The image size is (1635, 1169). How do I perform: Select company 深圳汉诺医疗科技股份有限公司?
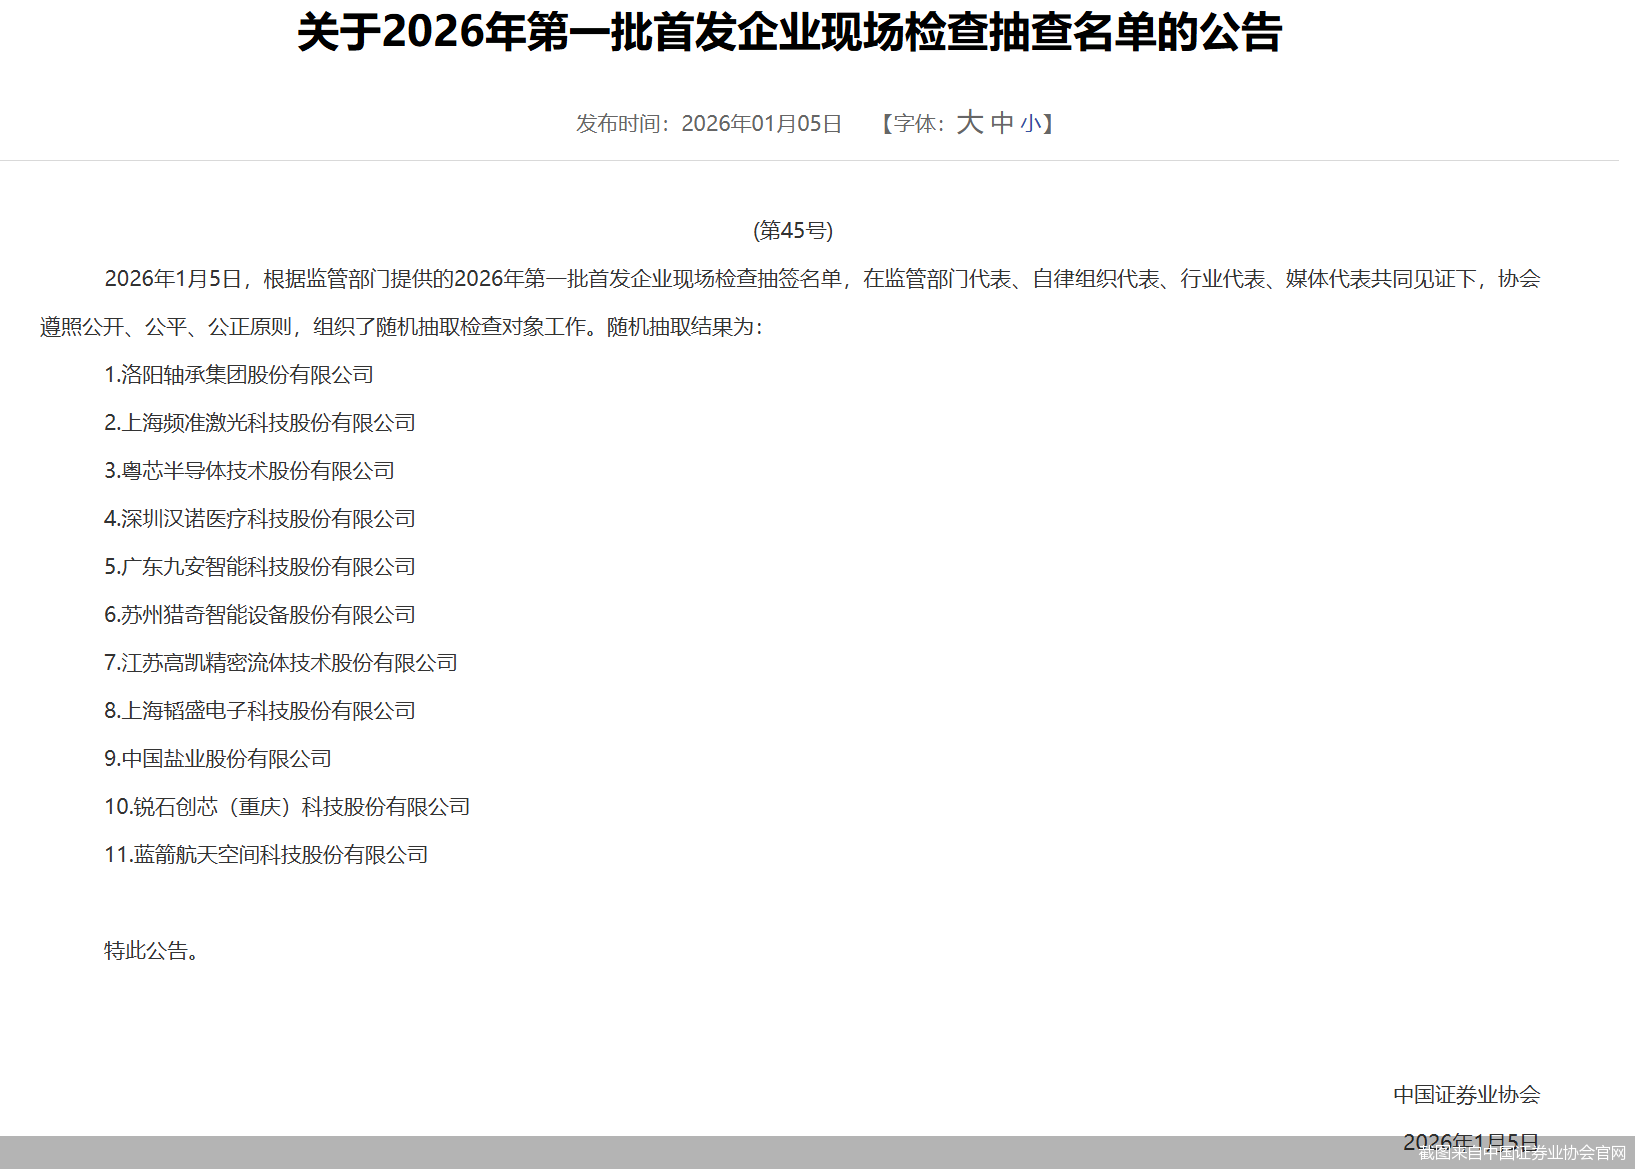click(260, 518)
